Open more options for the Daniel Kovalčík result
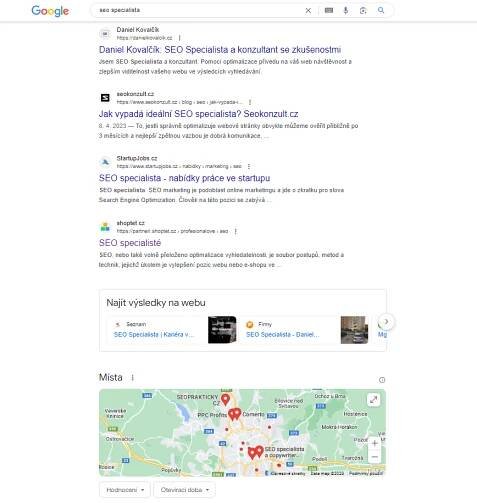The height and width of the screenshot is (503, 477). tap(179, 38)
